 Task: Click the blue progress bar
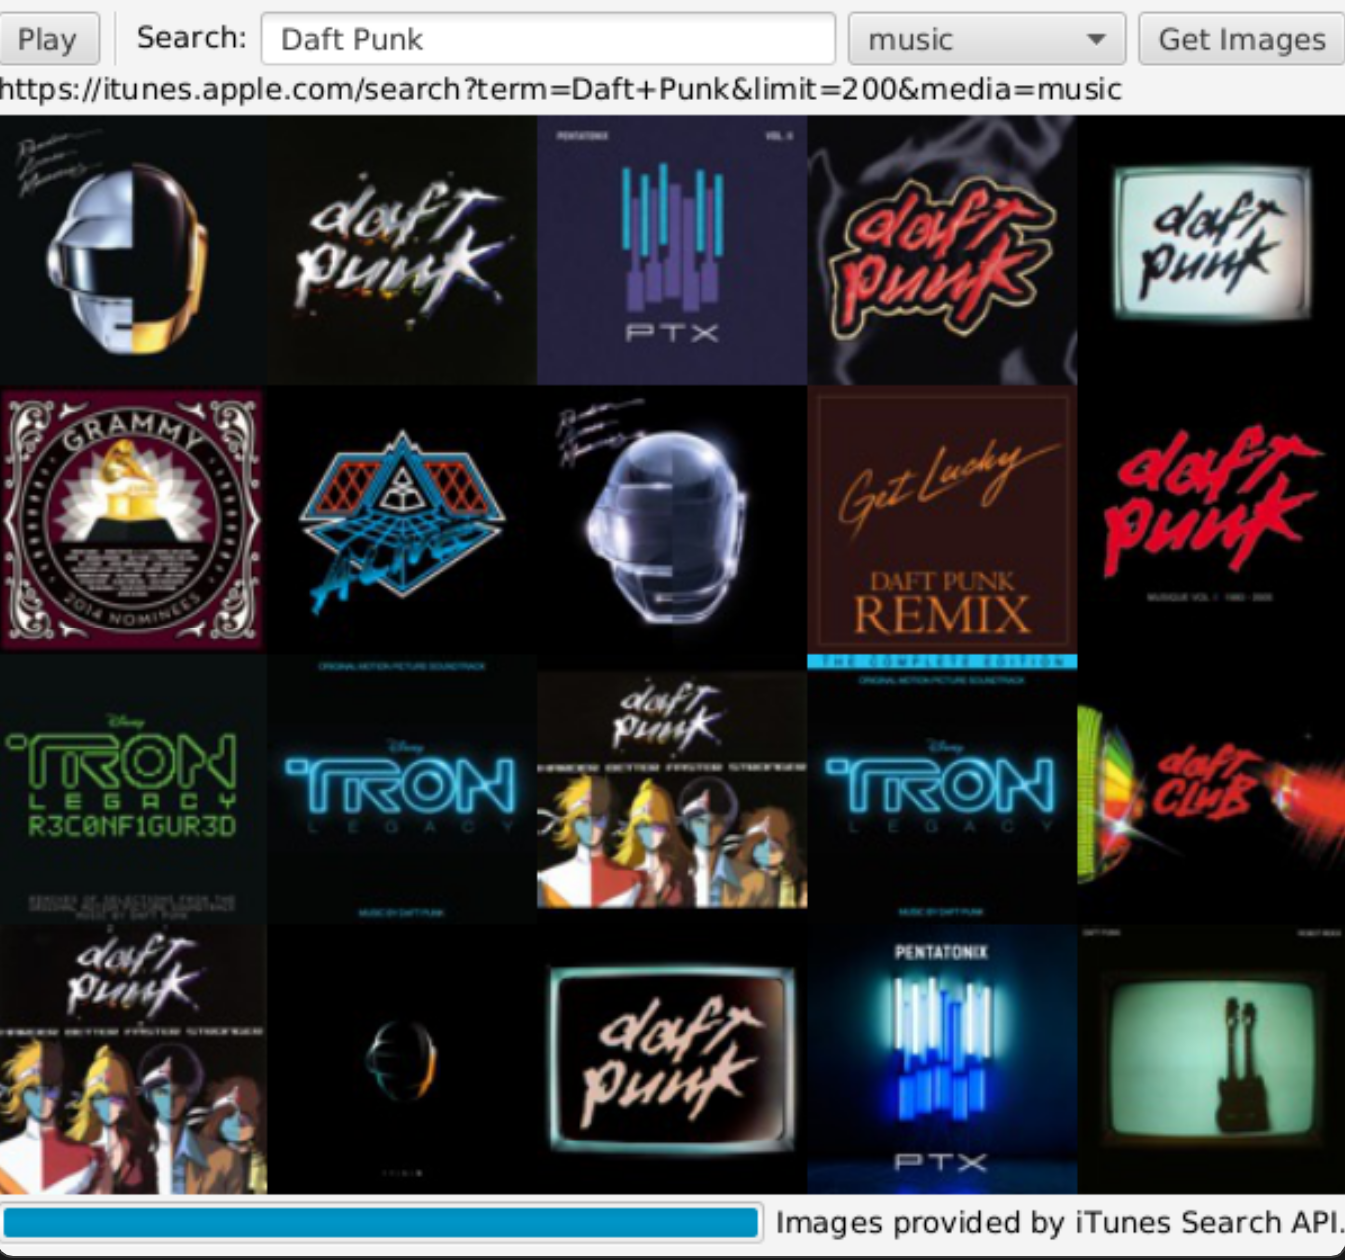pos(385,1223)
